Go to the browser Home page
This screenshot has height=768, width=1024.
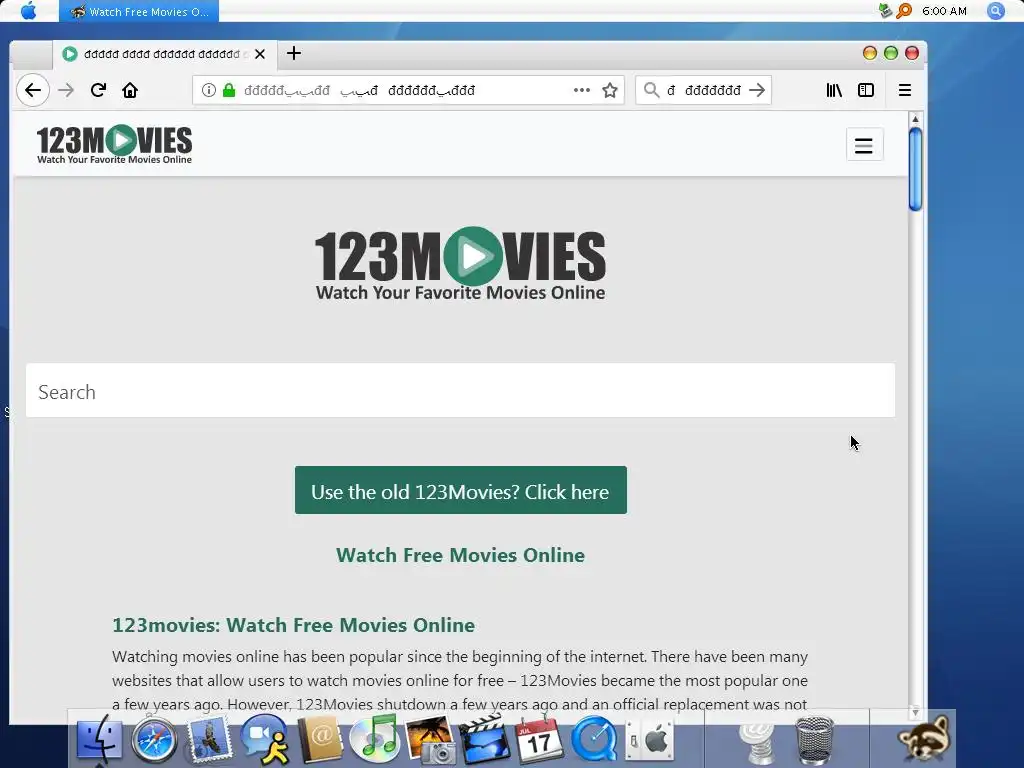tap(130, 90)
